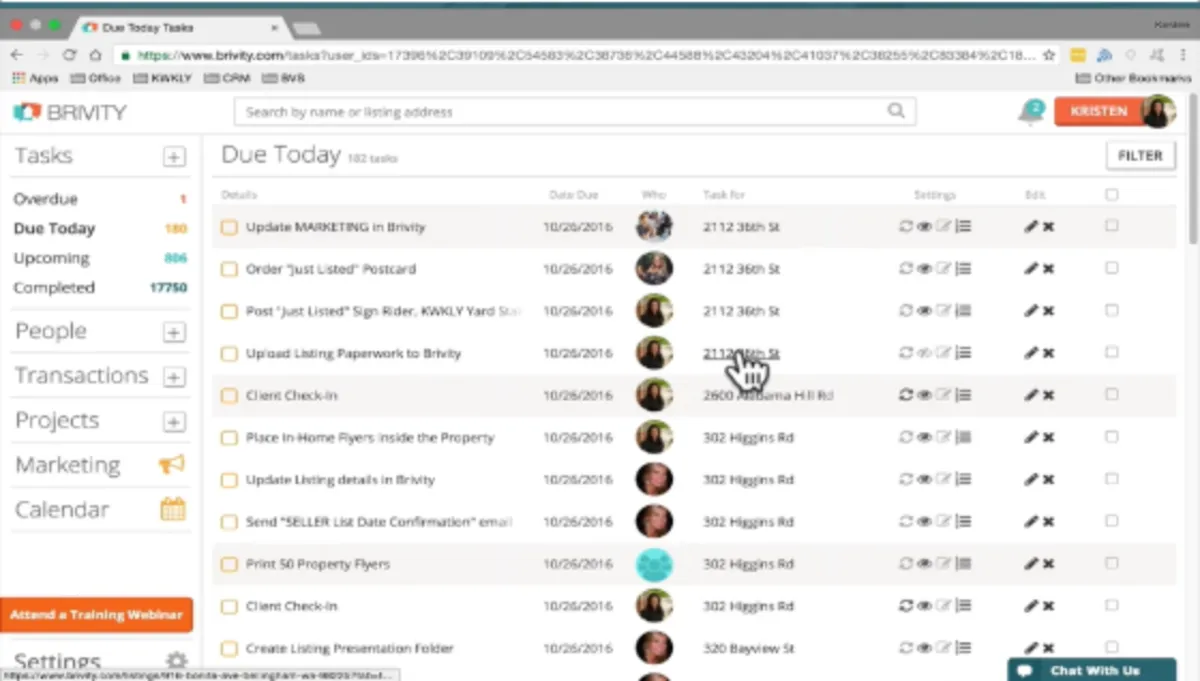Check off Upload Listing Paperwork to Brivity
Image resolution: width=1200 pixels, height=681 pixels.
229,353
